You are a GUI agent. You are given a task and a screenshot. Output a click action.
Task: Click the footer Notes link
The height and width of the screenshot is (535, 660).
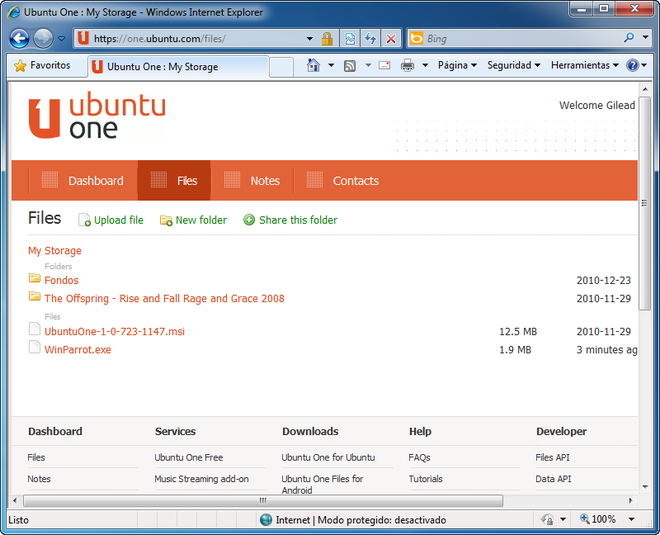[x=39, y=479]
